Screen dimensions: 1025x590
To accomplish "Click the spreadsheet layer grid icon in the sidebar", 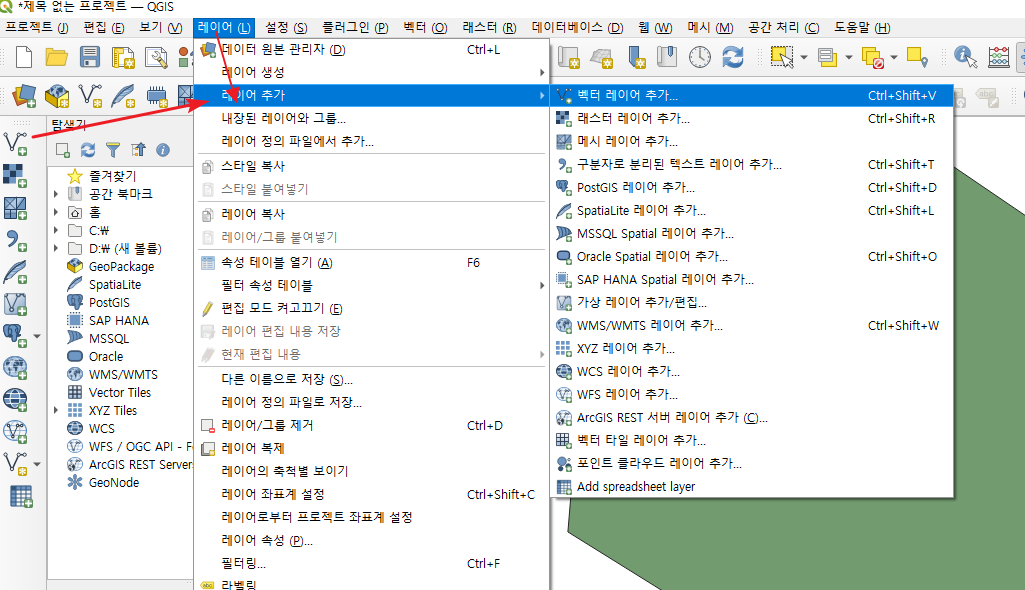I will [21, 497].
